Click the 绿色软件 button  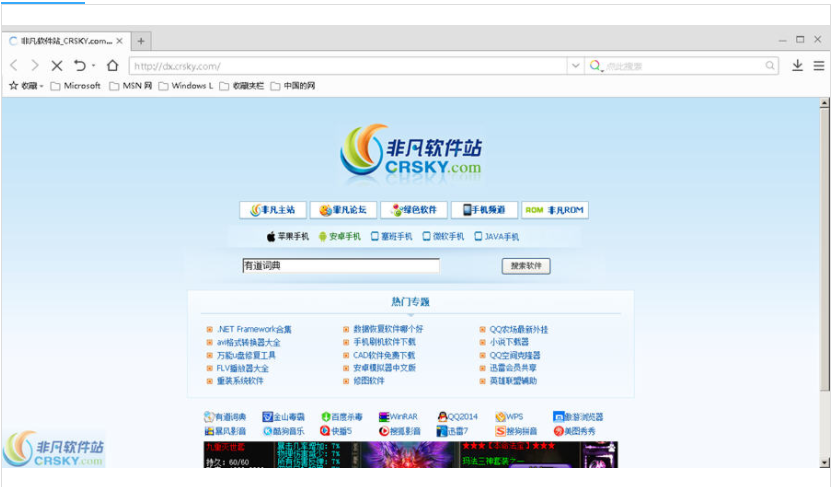point(414,210)
